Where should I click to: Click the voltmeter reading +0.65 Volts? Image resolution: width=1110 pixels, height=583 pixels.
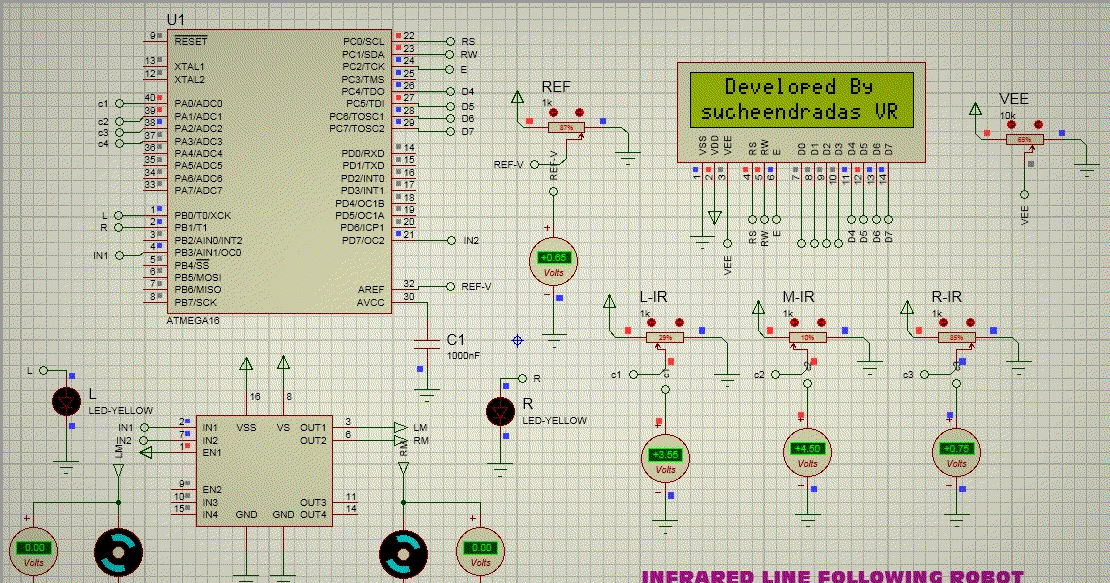553,262
